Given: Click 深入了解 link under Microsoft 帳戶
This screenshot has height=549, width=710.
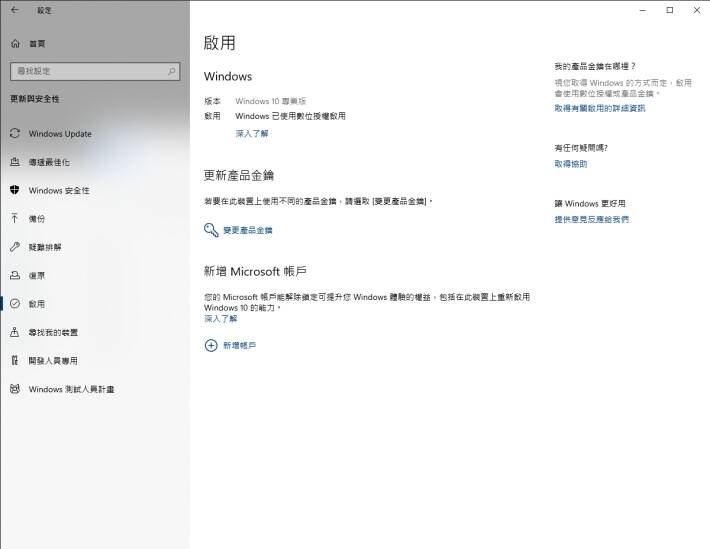Looking at the screenshot, I should pyautogui.click(x=221, y=319).
